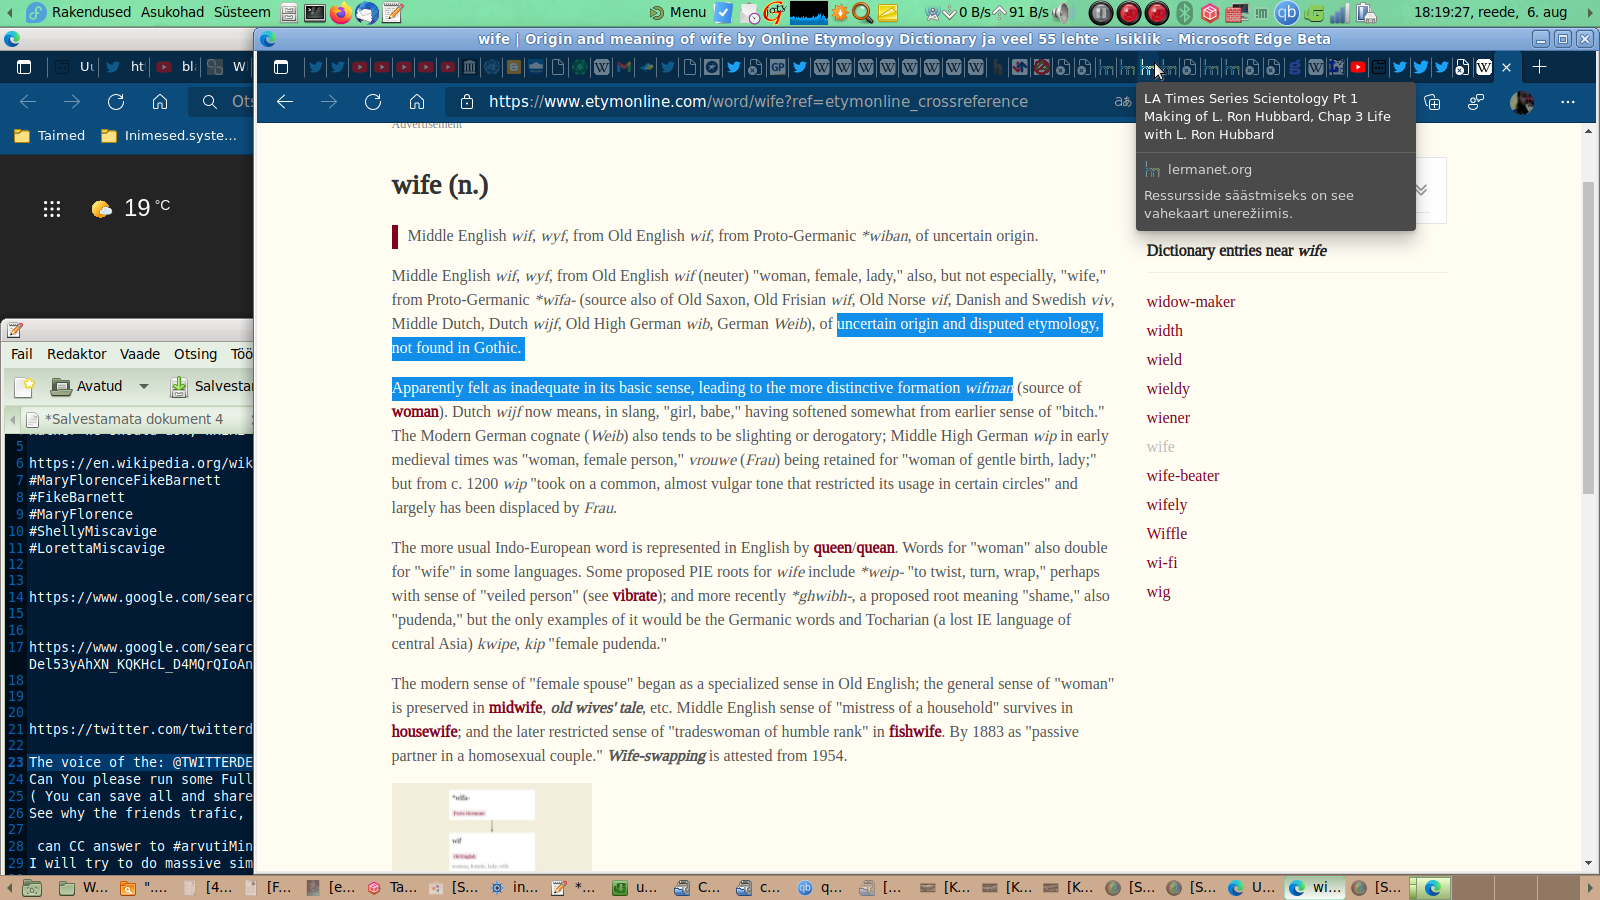Open nearby entry 'wife-beater'
Viewport: 1600px width, 900px height.
tap(1183, 476)
